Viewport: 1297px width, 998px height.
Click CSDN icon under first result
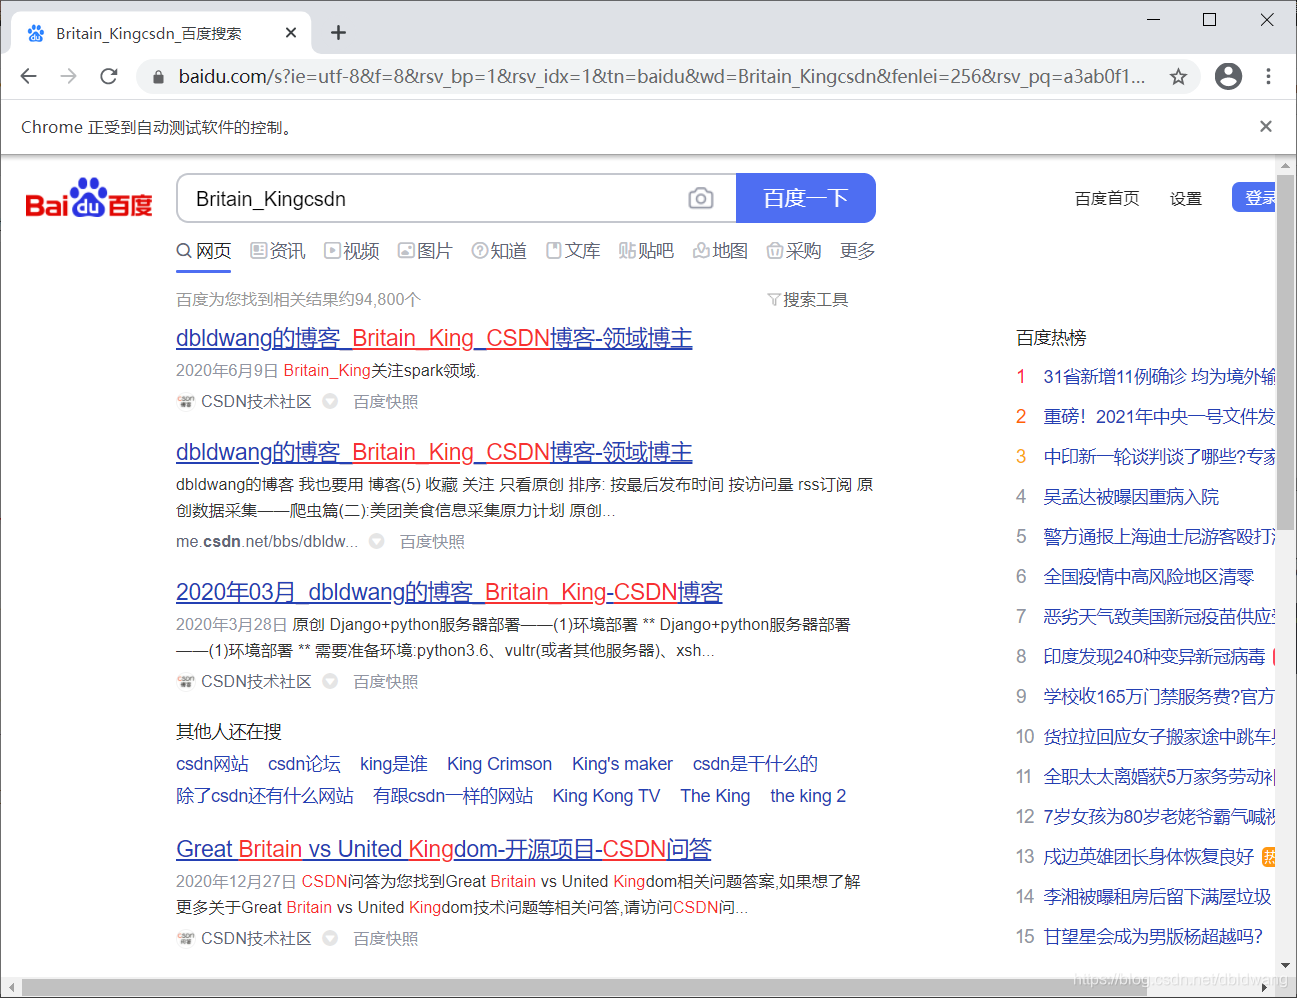186,401
